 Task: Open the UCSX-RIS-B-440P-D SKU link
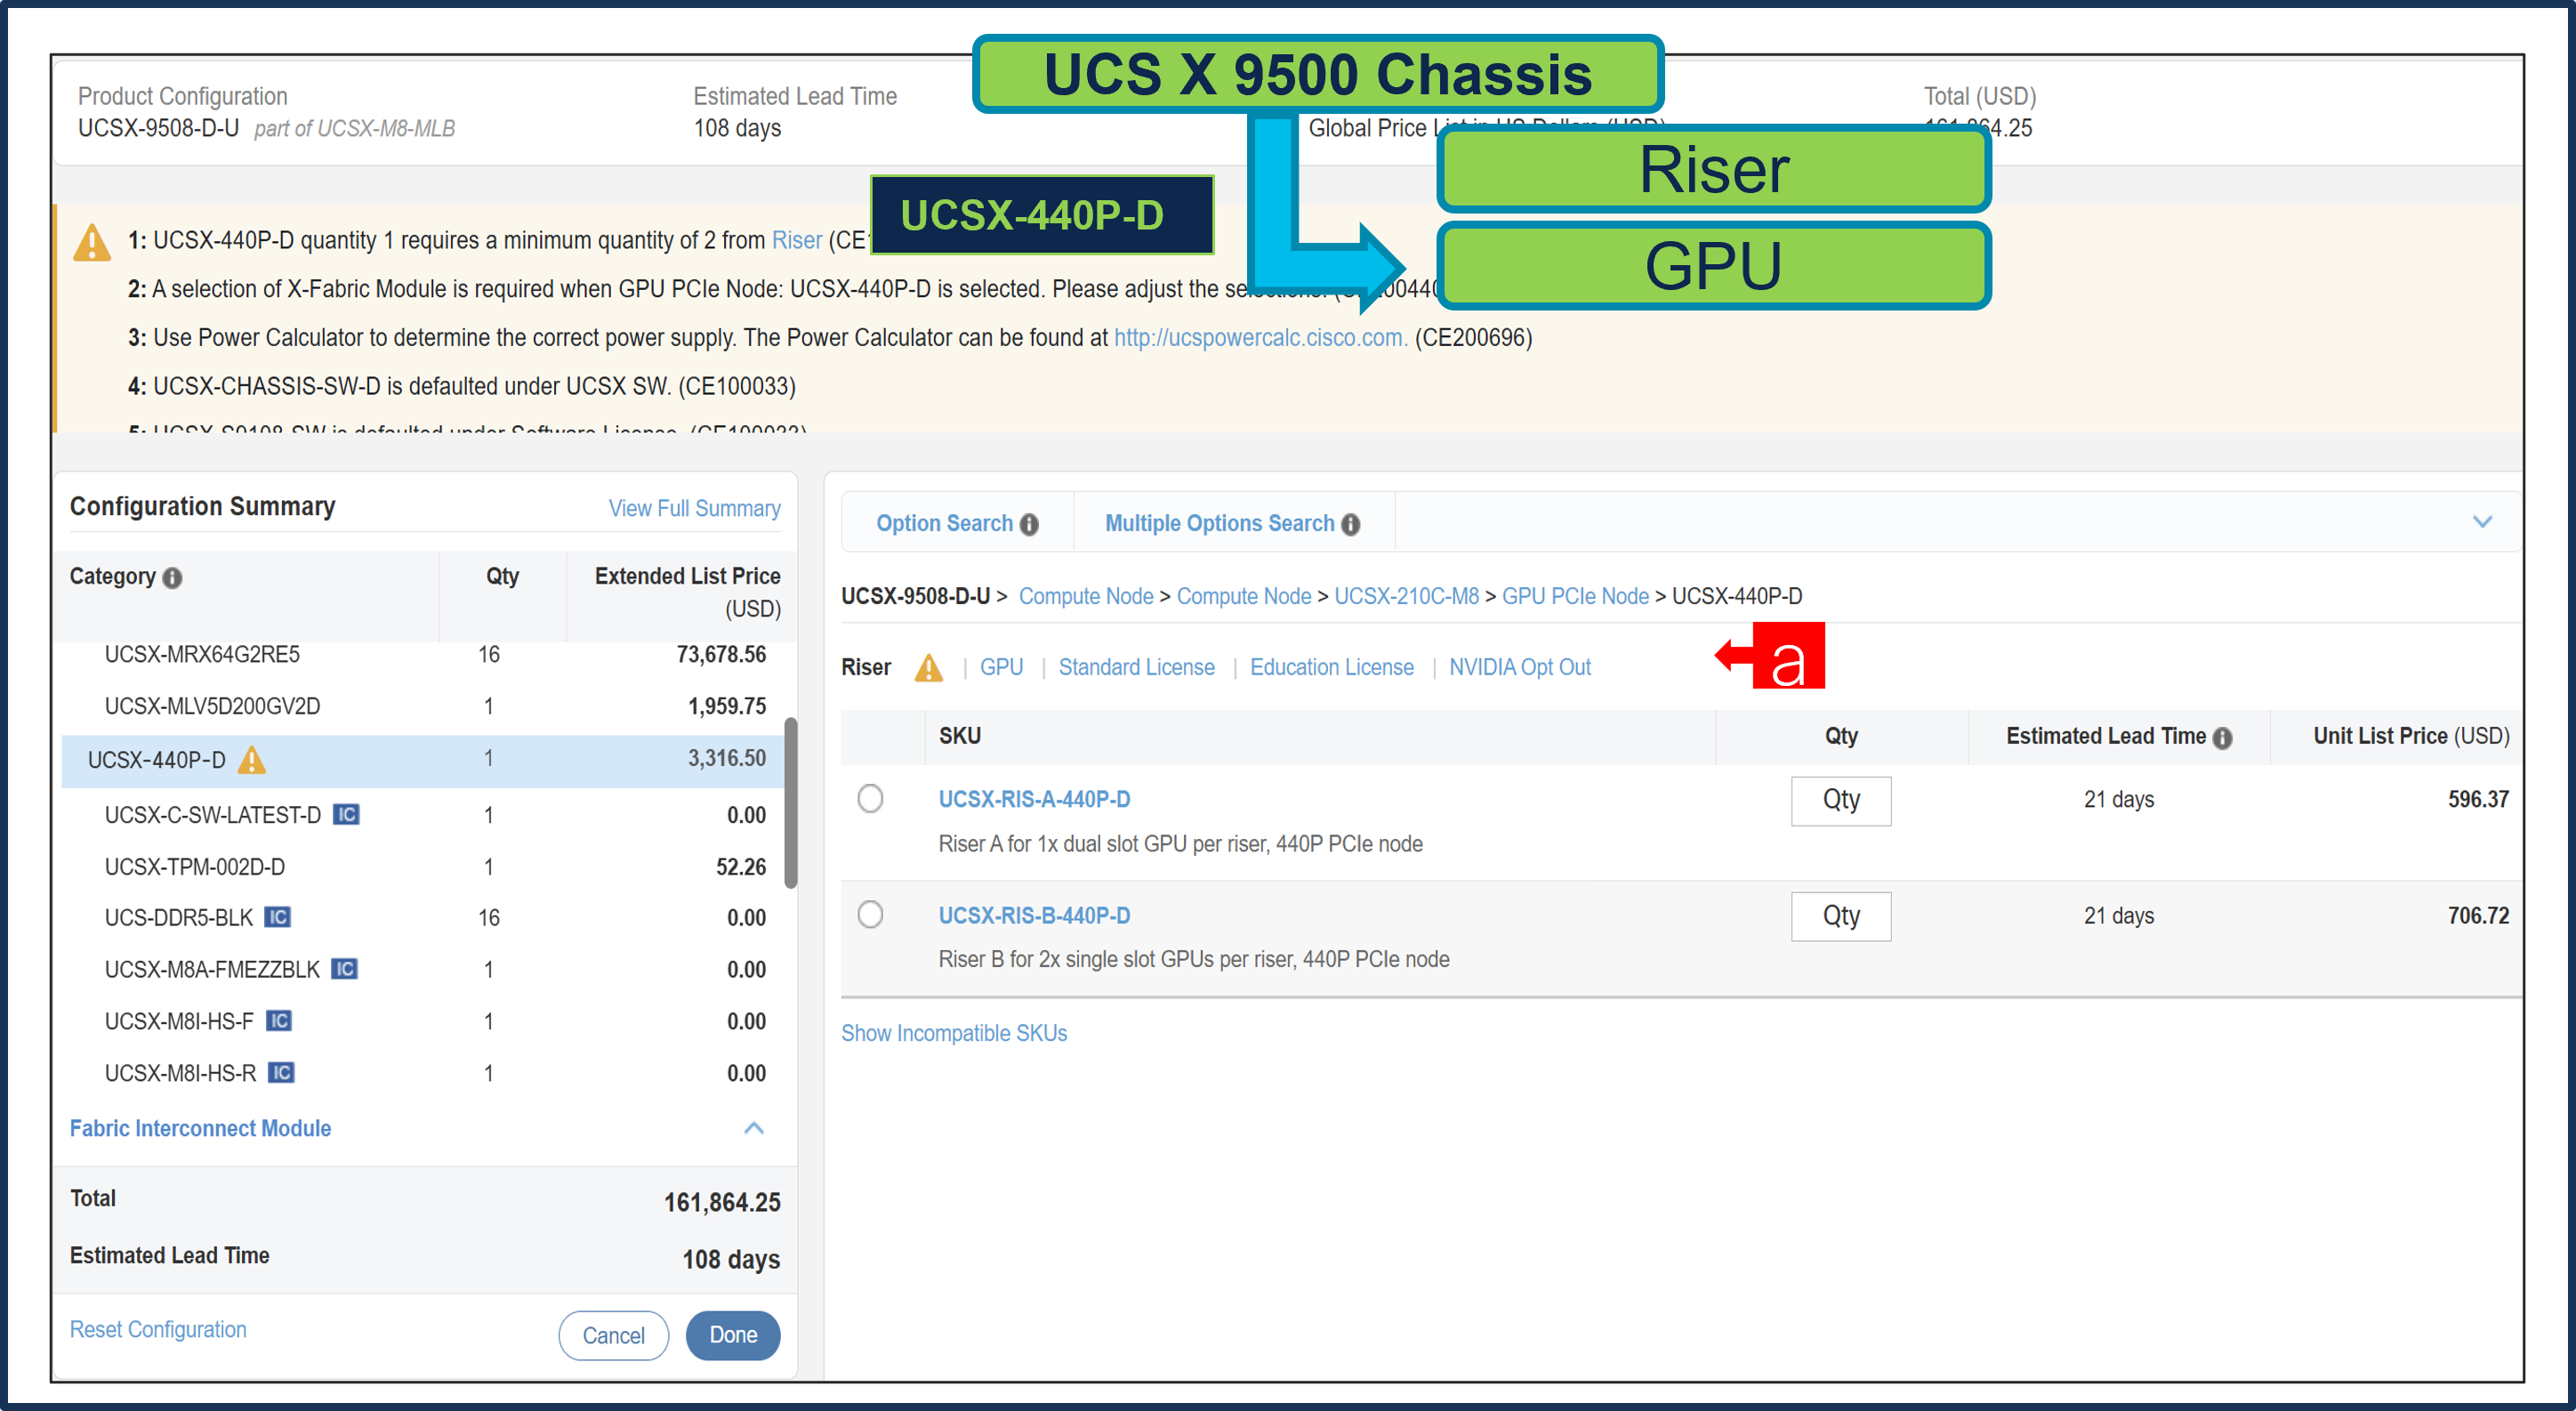(x=1034, y=915)
